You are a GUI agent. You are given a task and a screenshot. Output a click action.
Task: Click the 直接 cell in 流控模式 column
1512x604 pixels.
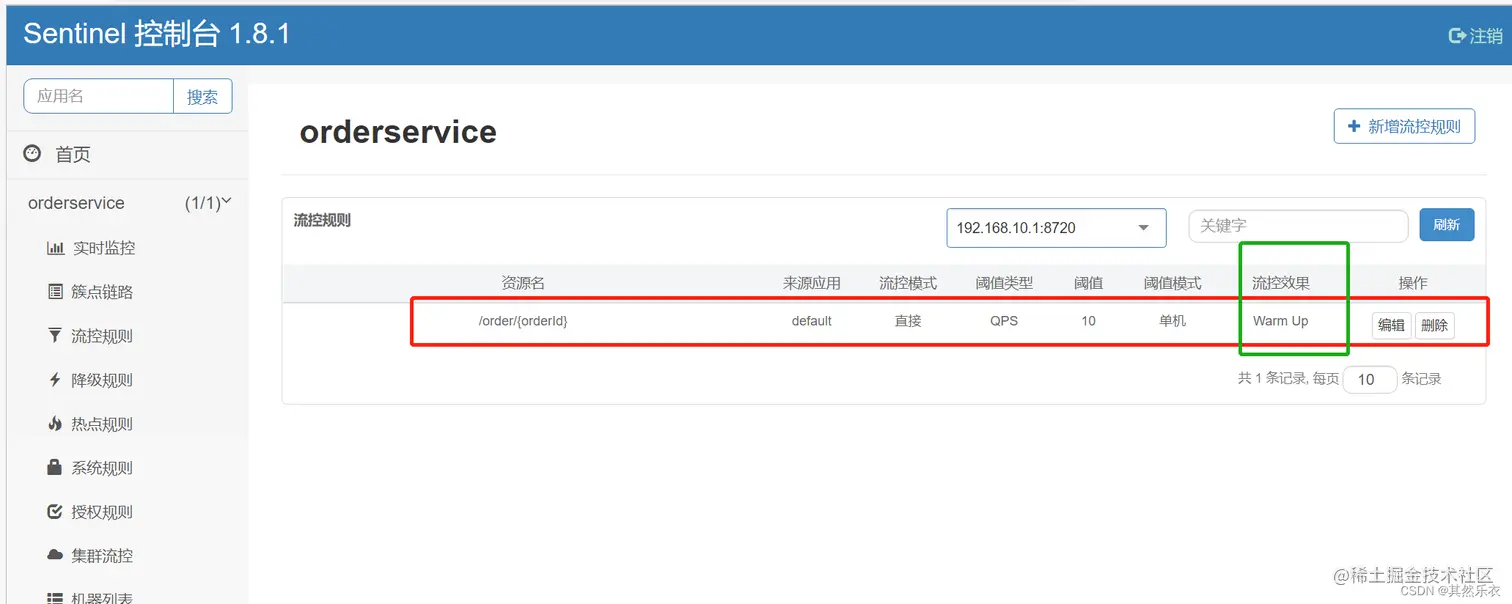[908, 321]
